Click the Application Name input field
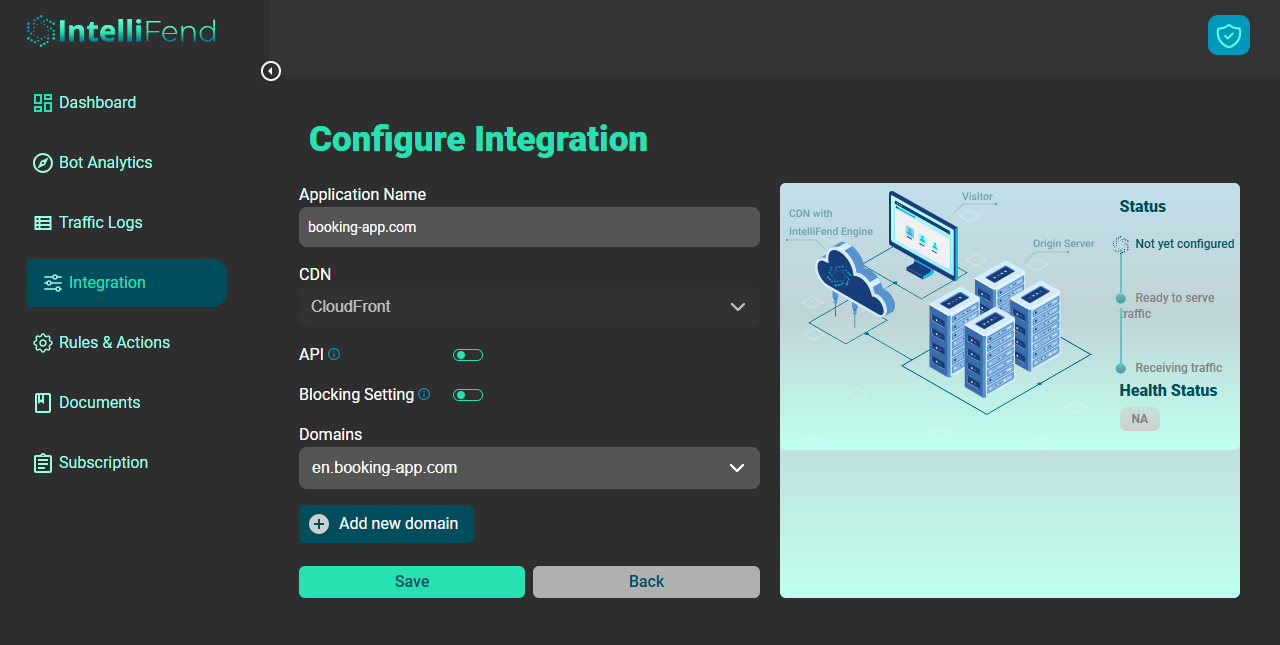1280x645 pixels. 529,227
